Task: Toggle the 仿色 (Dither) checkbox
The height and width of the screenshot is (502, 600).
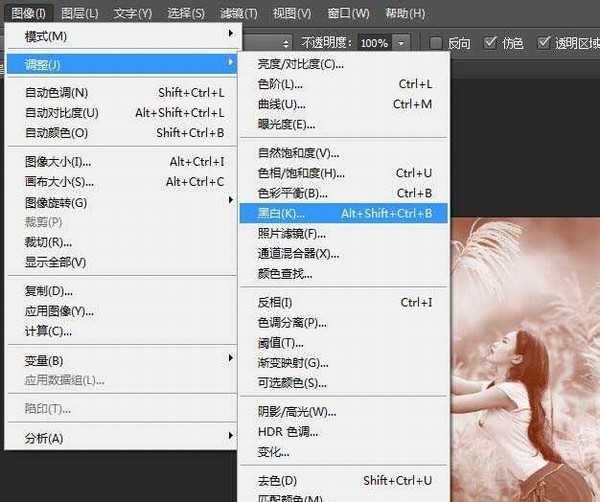Action: [491, 43]
